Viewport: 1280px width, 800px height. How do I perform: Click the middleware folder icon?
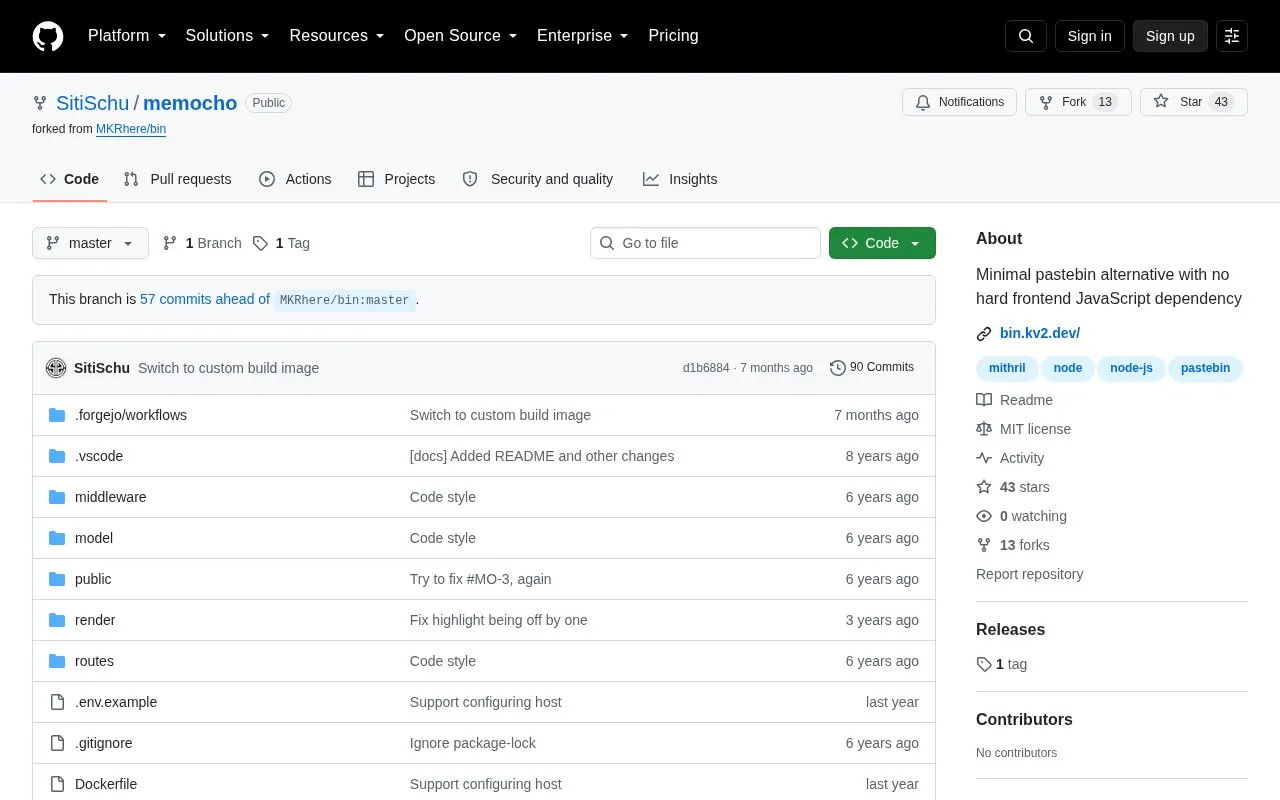tap(57, 497)
